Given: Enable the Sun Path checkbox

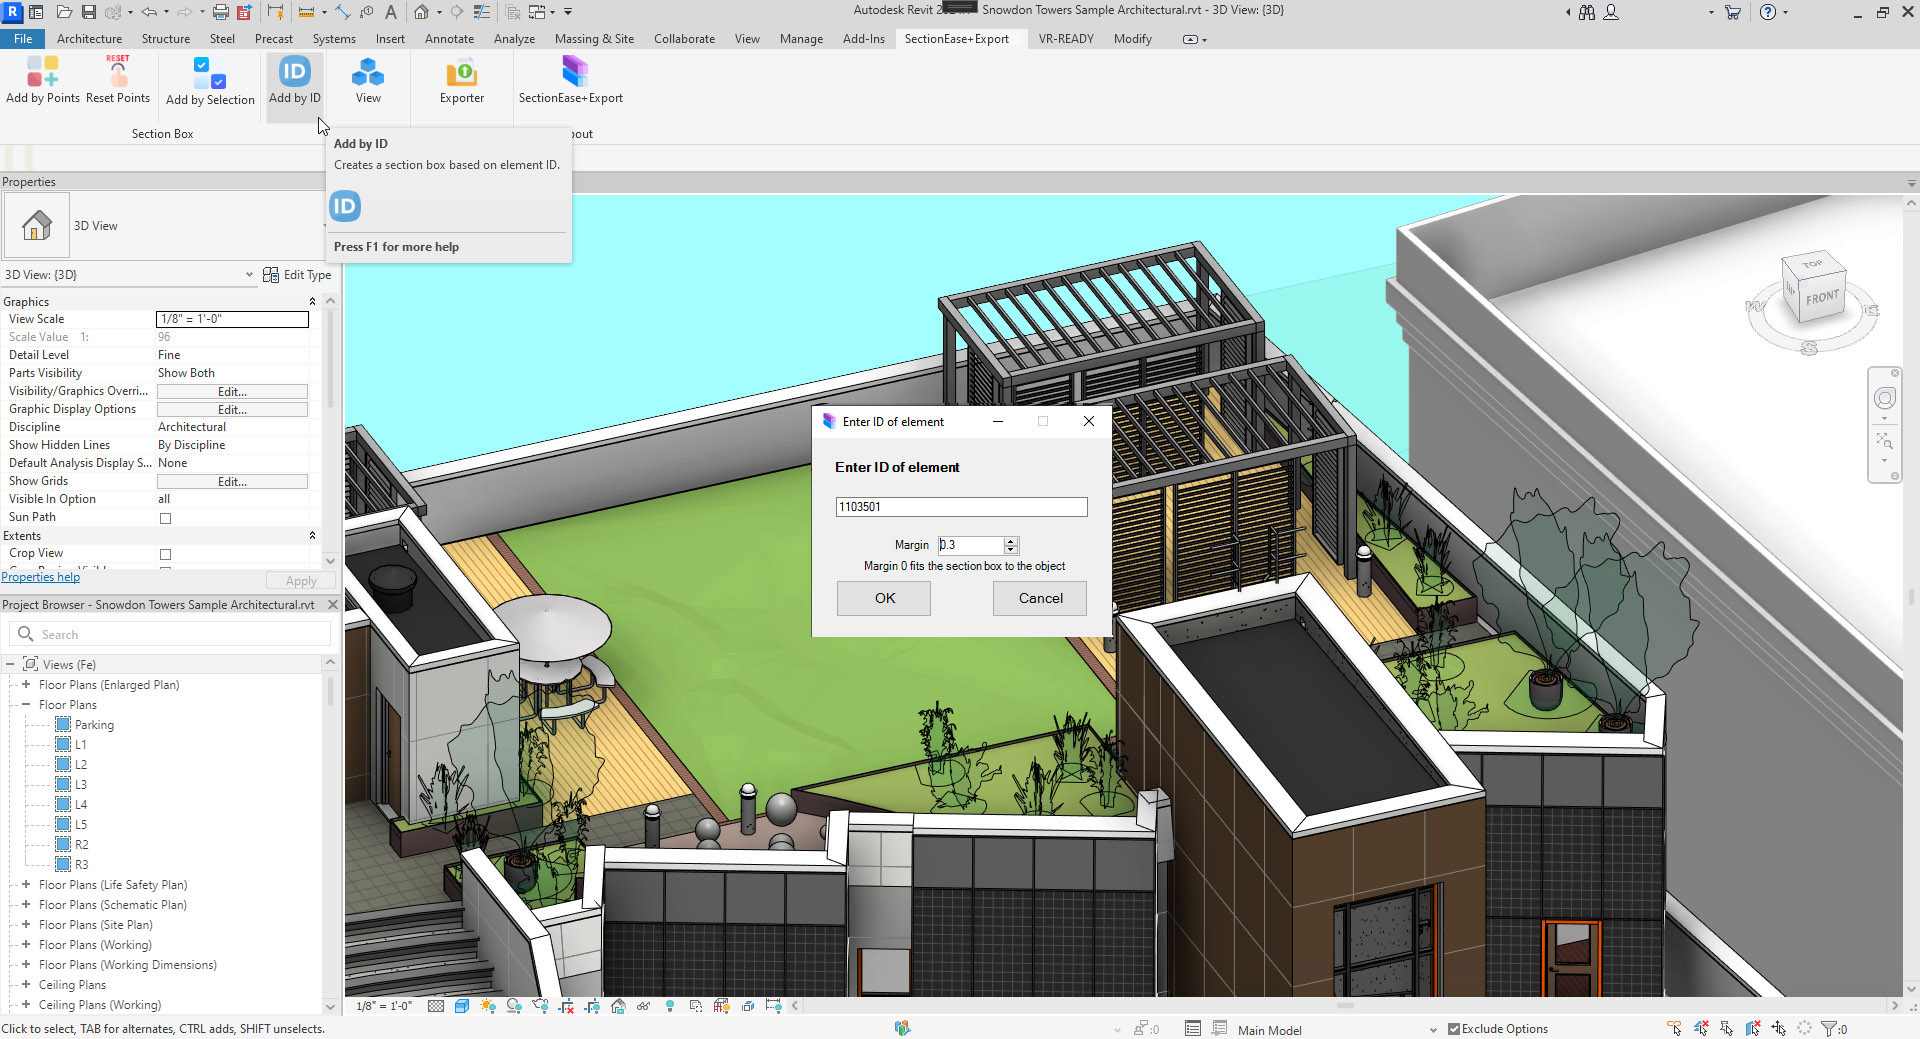Looking at the screenshot, I should pyautogui.click(x=166, y=518).
